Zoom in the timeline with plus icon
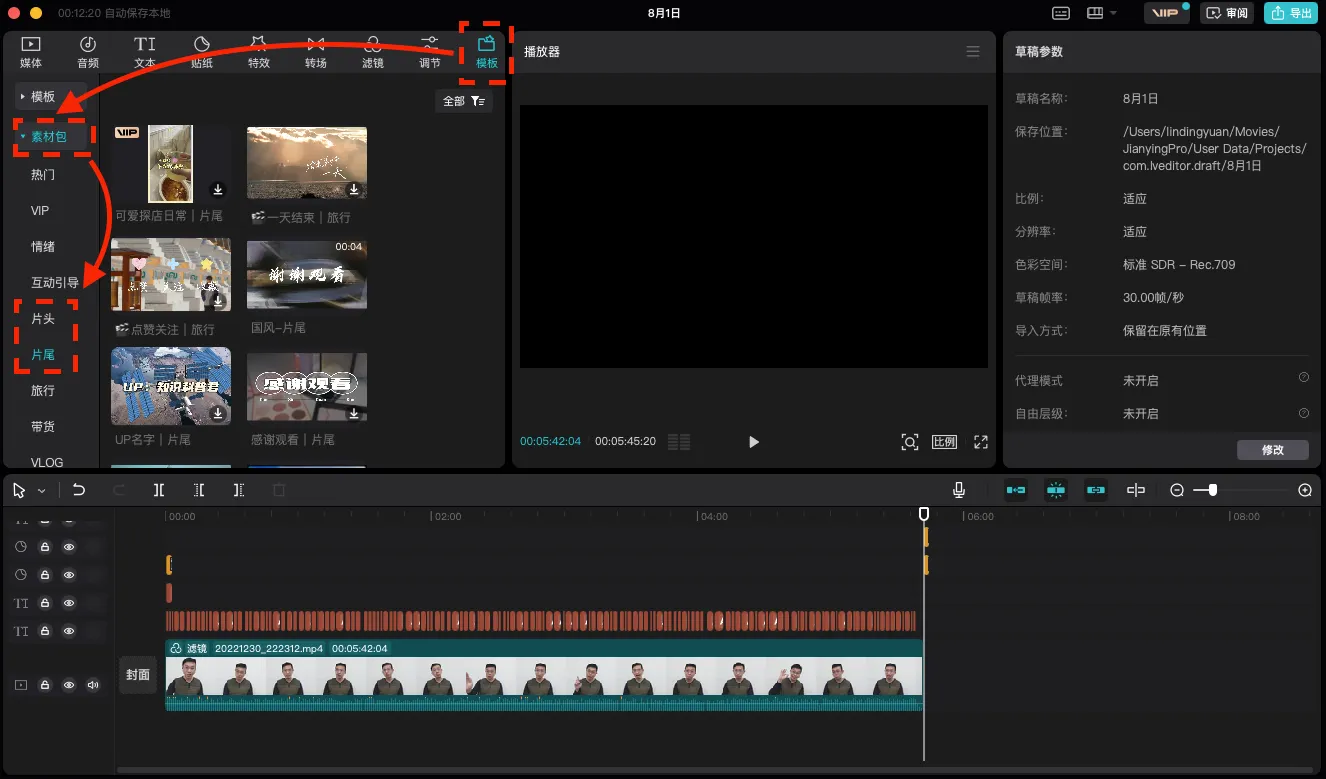Screen dimensions: 1326x779 (1305, 490)
